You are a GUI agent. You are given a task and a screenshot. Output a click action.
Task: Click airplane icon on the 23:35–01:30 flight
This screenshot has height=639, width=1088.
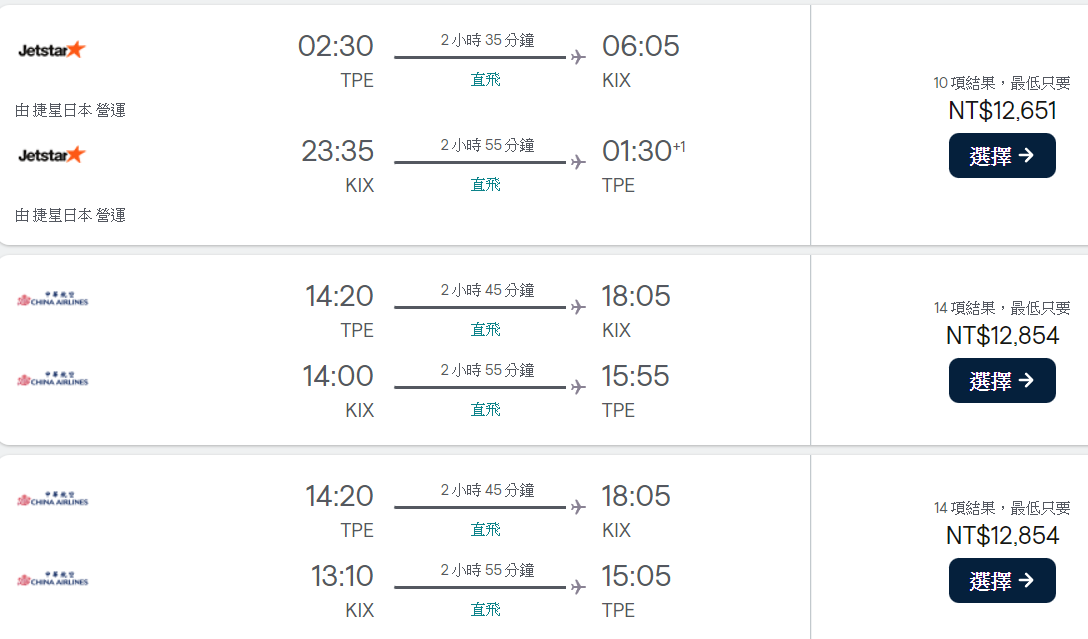(x=578, y=162)
